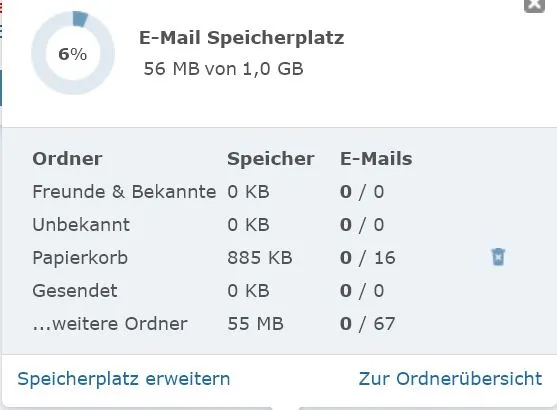Click the E-Mails column header
557x410 pixels.
pyautogui.click(x=376, y=158)
